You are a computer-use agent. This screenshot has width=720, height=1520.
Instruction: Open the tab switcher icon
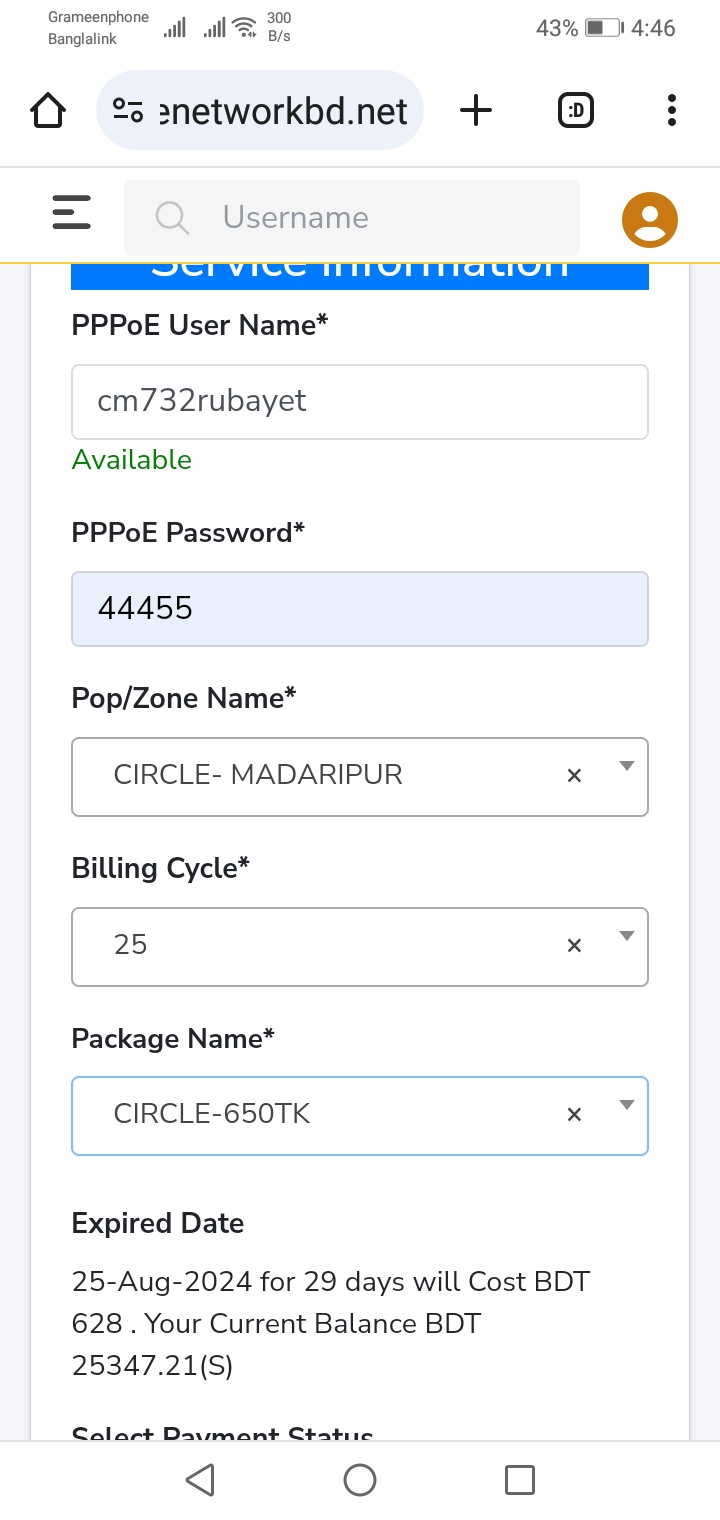575,110
